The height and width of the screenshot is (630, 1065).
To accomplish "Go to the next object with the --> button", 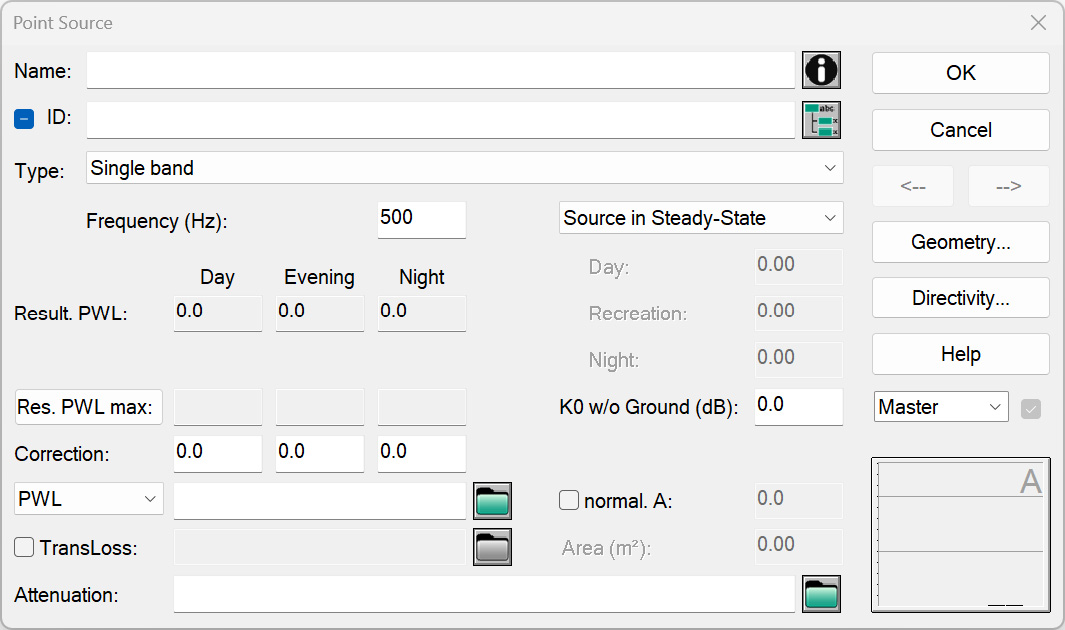I will pyautogui.click(x=1009, y=186).
